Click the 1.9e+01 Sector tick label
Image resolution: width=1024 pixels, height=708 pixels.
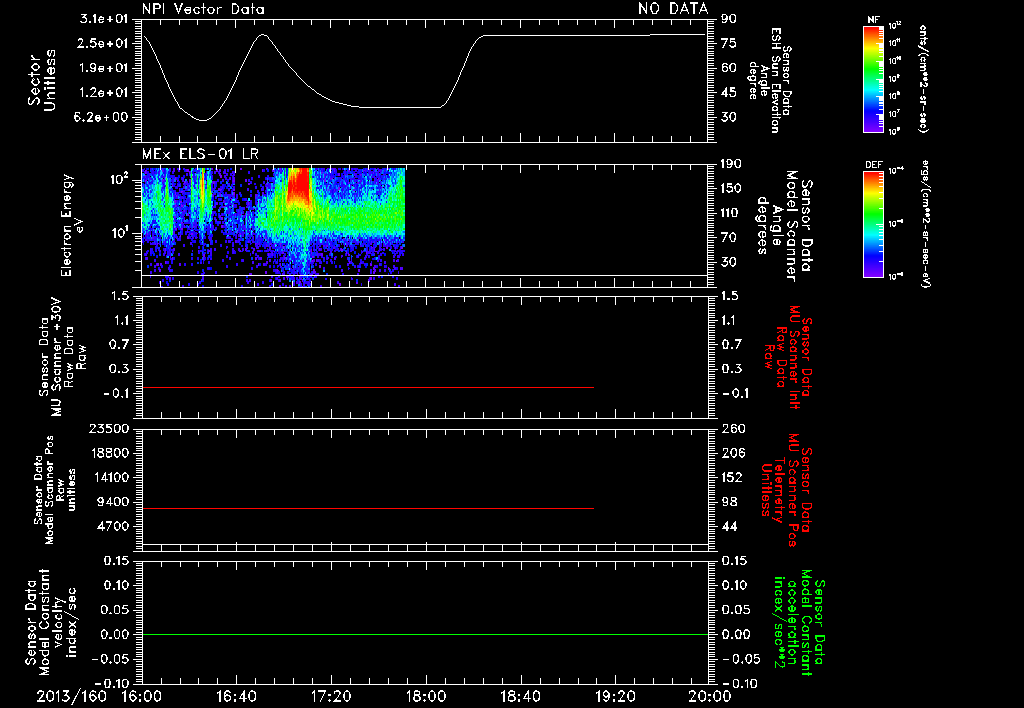click(104, 68)
